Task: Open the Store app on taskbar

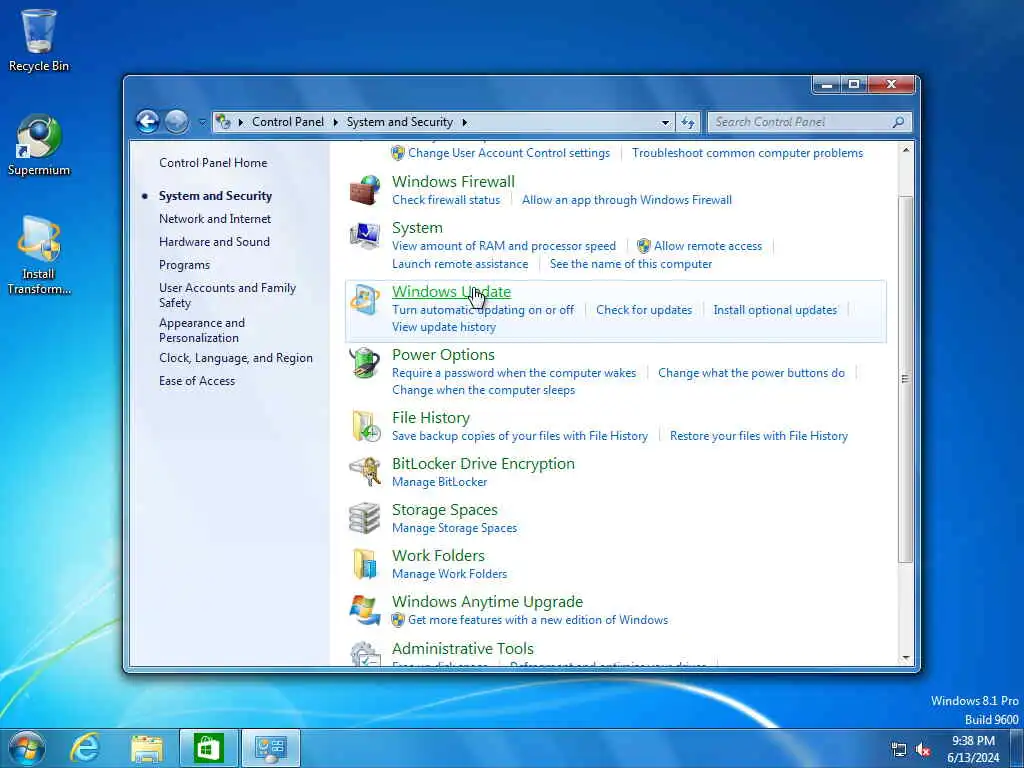Action: click(208, 748)
